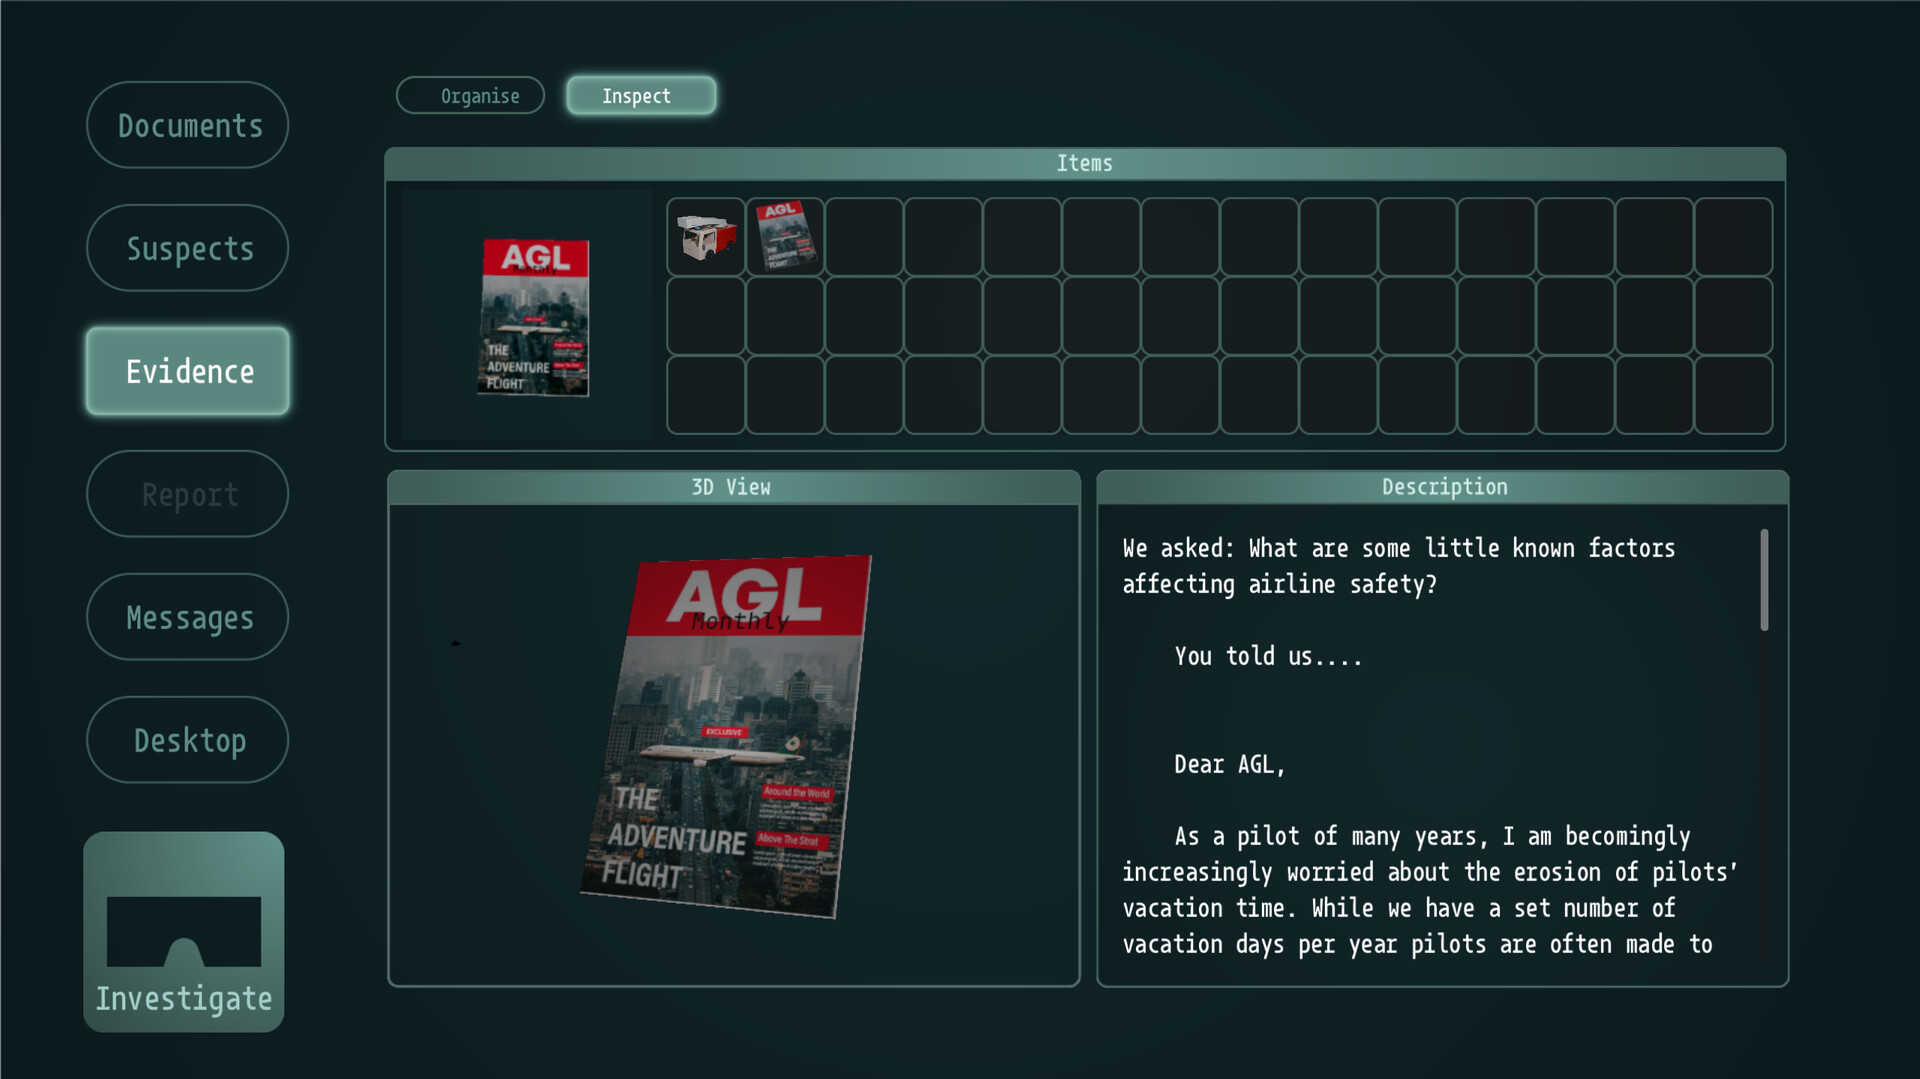Click the third empty item slot in first row
This screenshot has height=1079, width=1920.
pos(1022,237)
